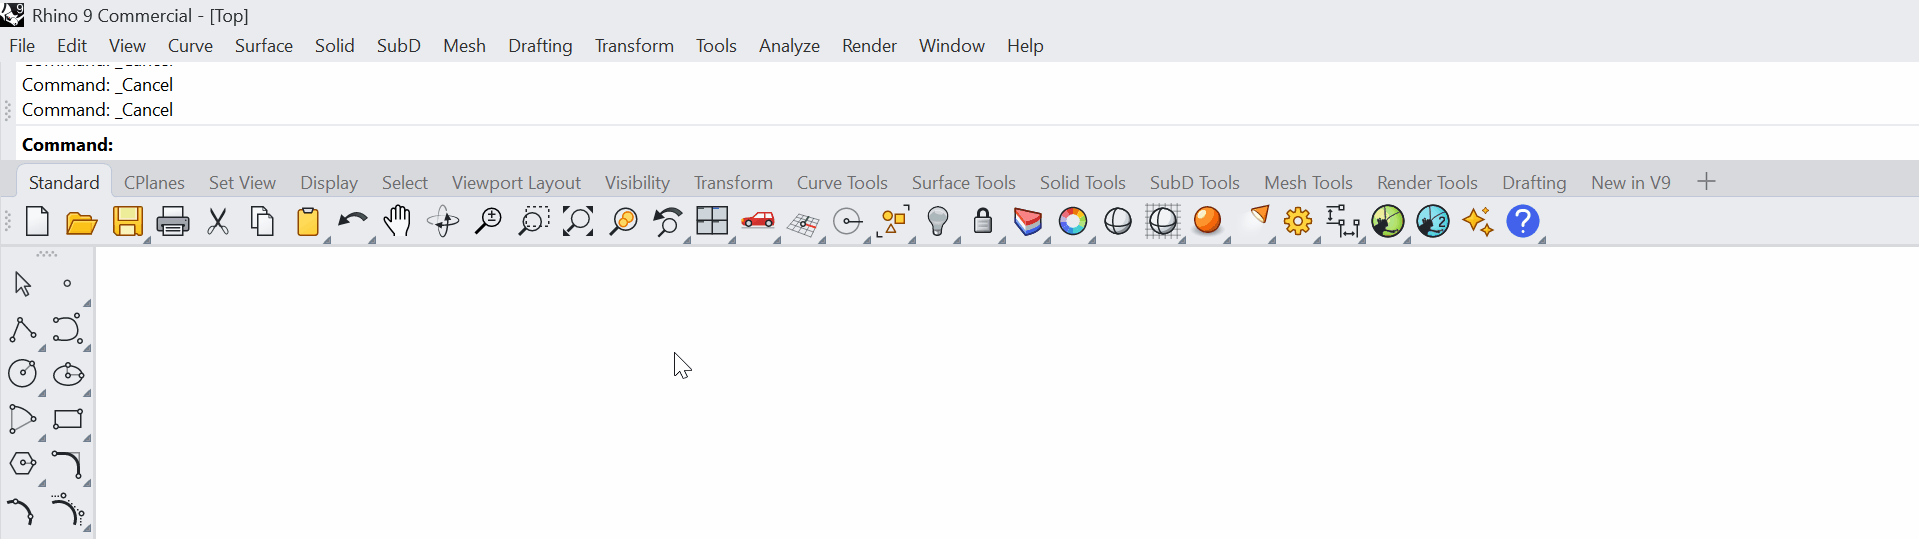Screen dimensions: 1919x539
Task: Click the Print icon
Action: pyautogui.click(x=173, y=221)
